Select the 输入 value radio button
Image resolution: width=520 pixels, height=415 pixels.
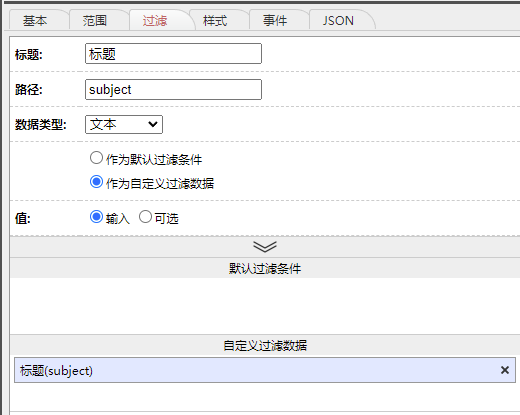[x=96, y=217]
